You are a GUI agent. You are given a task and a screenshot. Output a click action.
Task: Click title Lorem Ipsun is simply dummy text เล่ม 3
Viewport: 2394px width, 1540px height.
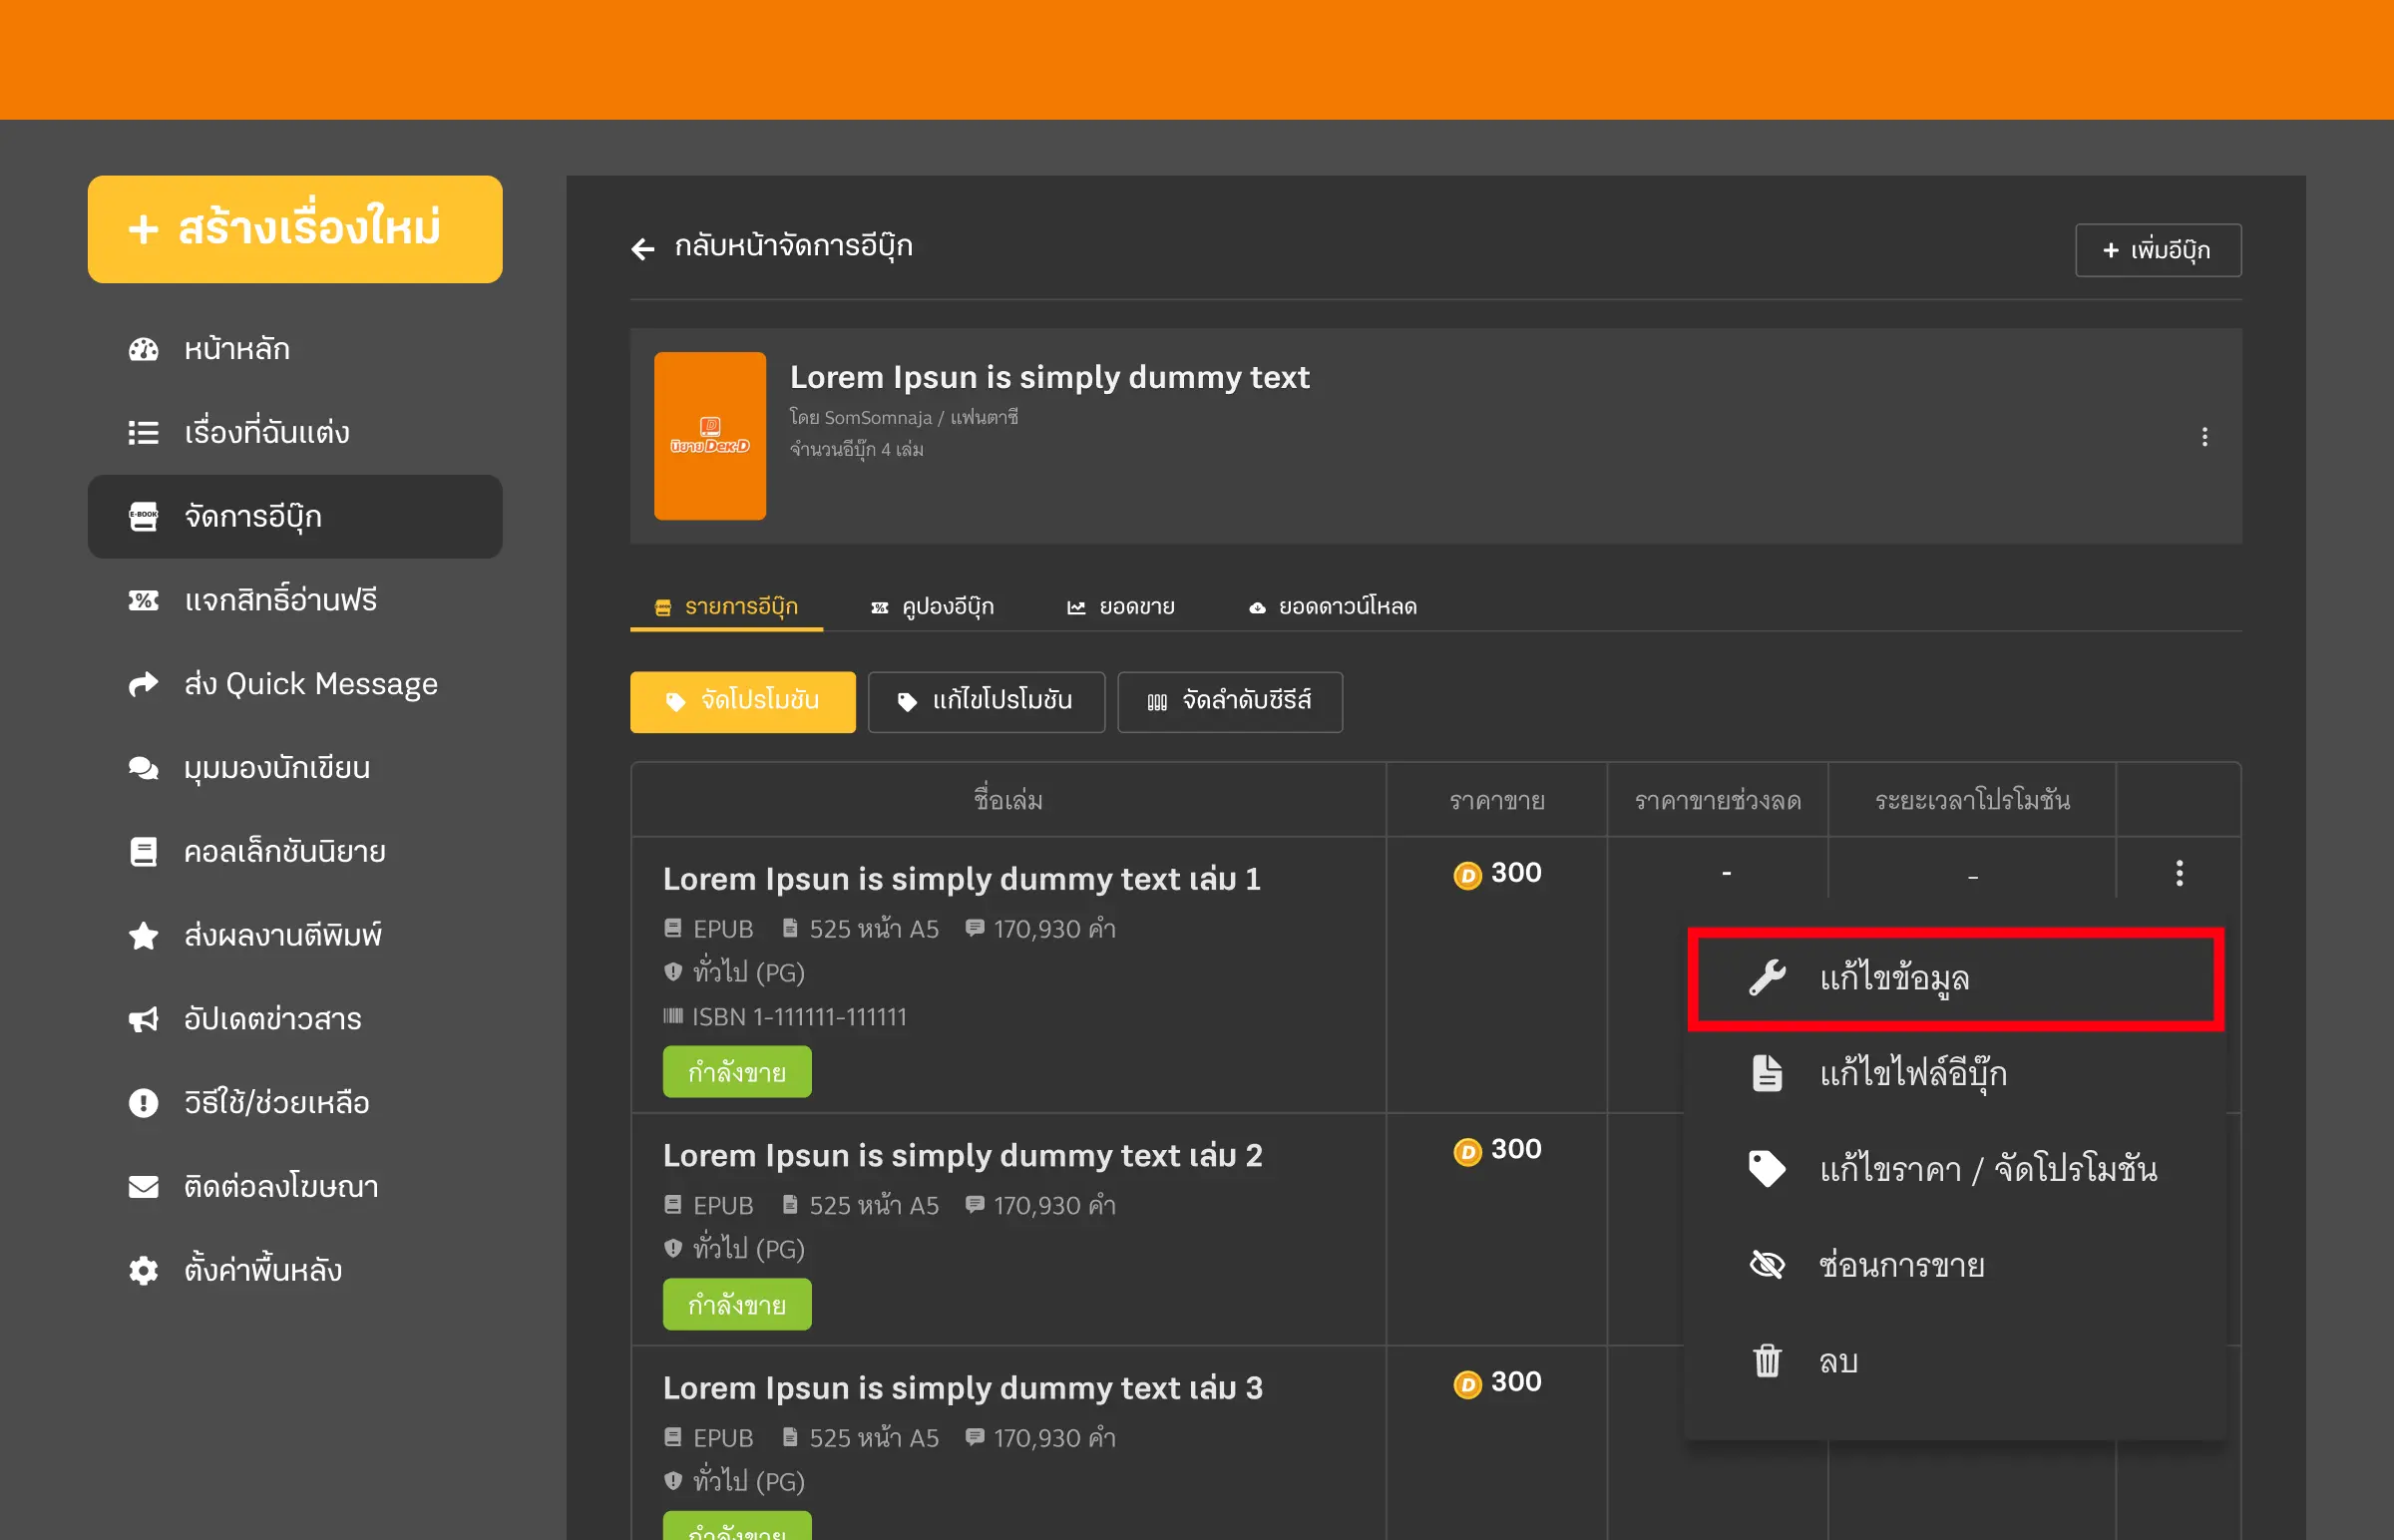tap(962, 1388)
